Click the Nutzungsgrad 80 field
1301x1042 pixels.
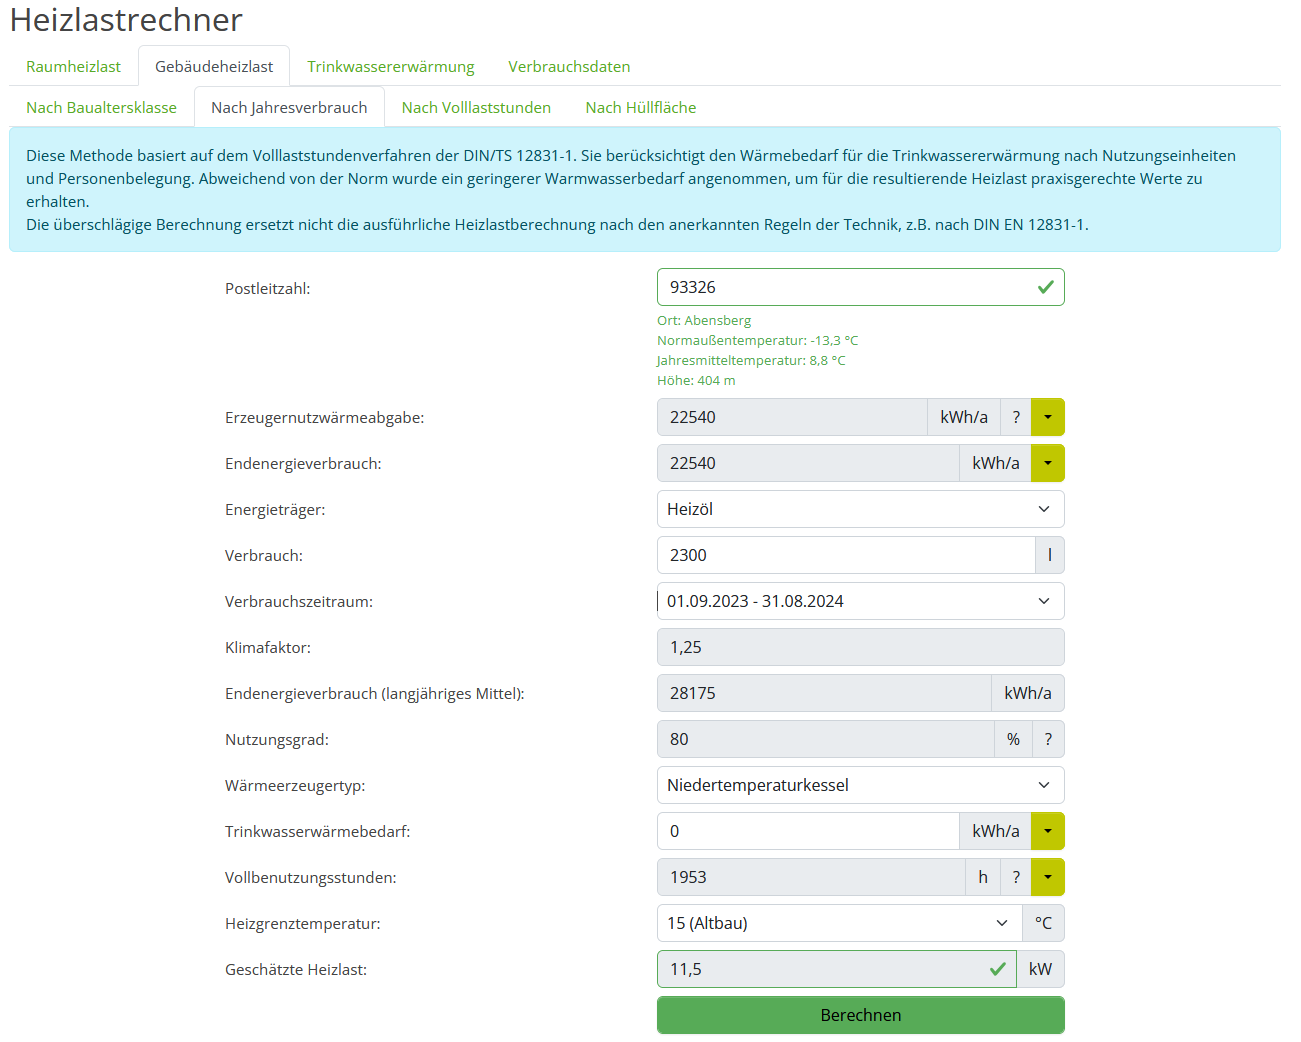[x=825, y=739]
